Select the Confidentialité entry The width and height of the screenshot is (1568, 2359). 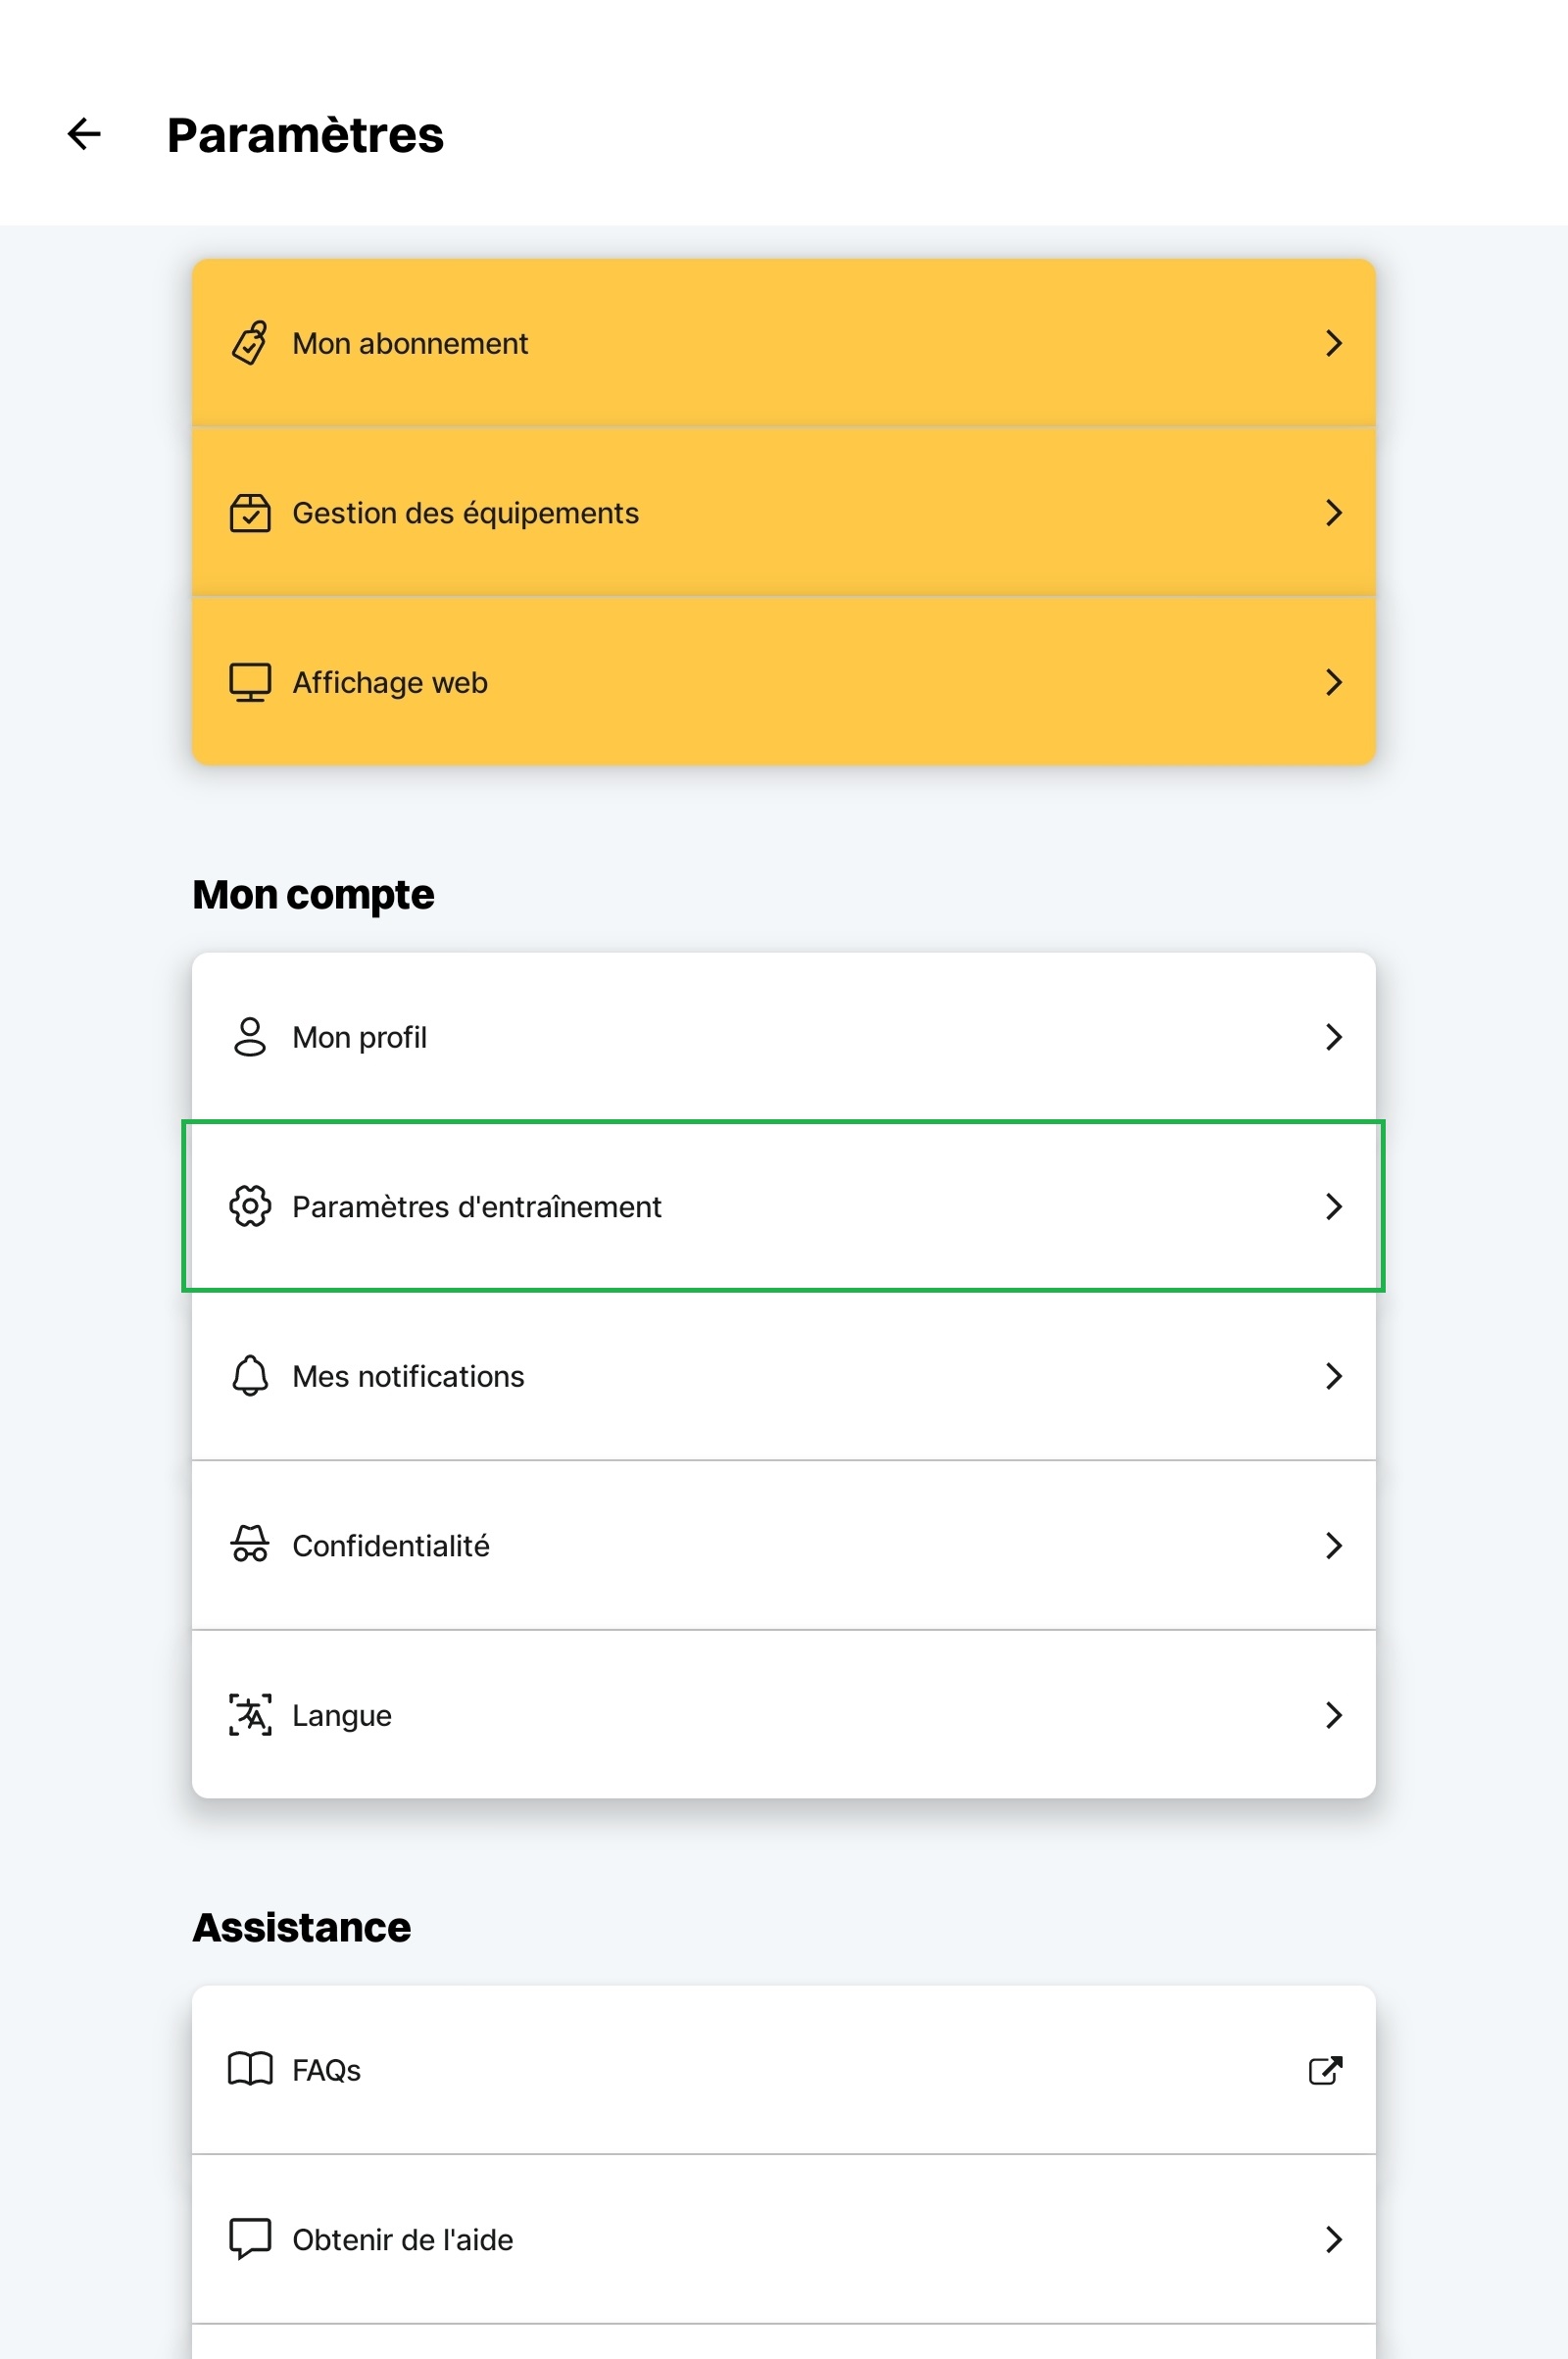coord(783,1545)
